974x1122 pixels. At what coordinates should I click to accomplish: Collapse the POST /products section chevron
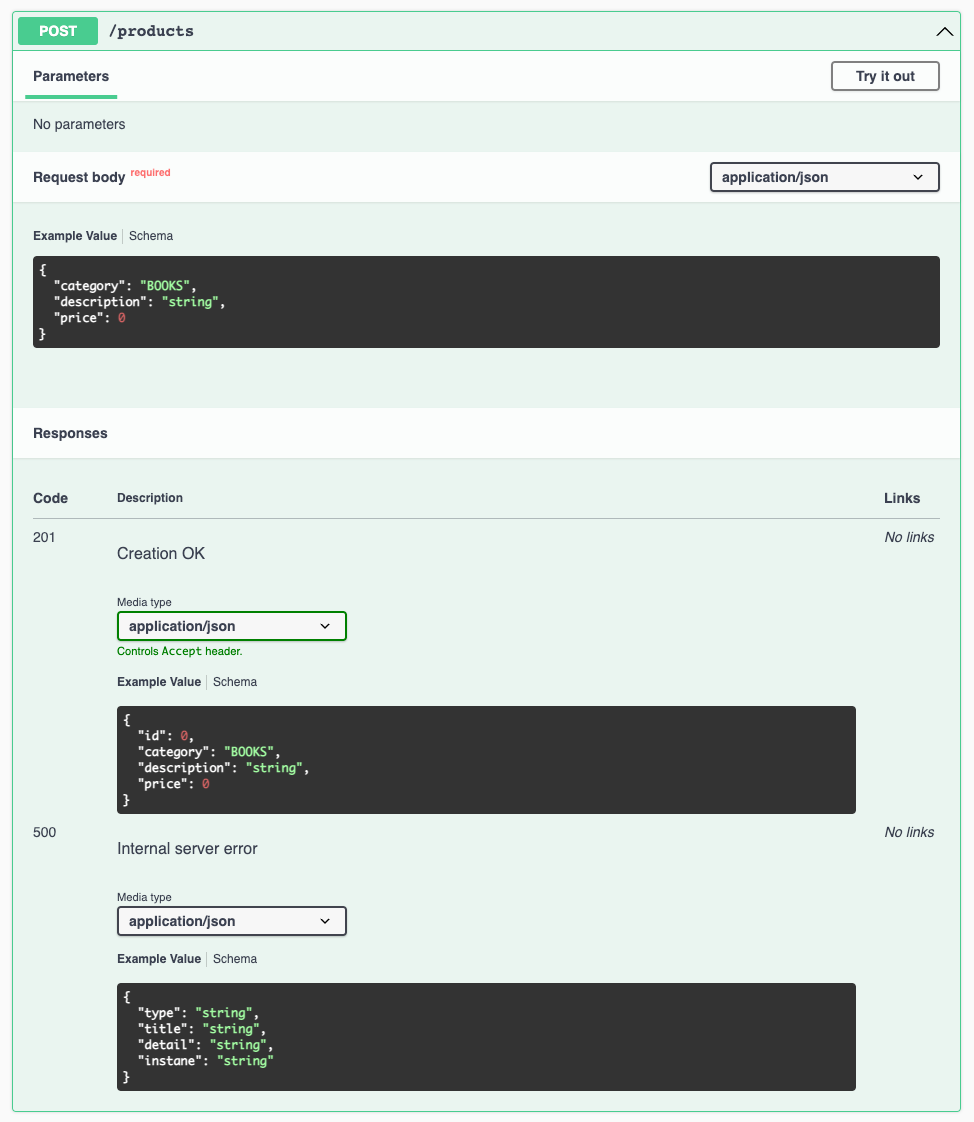(944, 32)
